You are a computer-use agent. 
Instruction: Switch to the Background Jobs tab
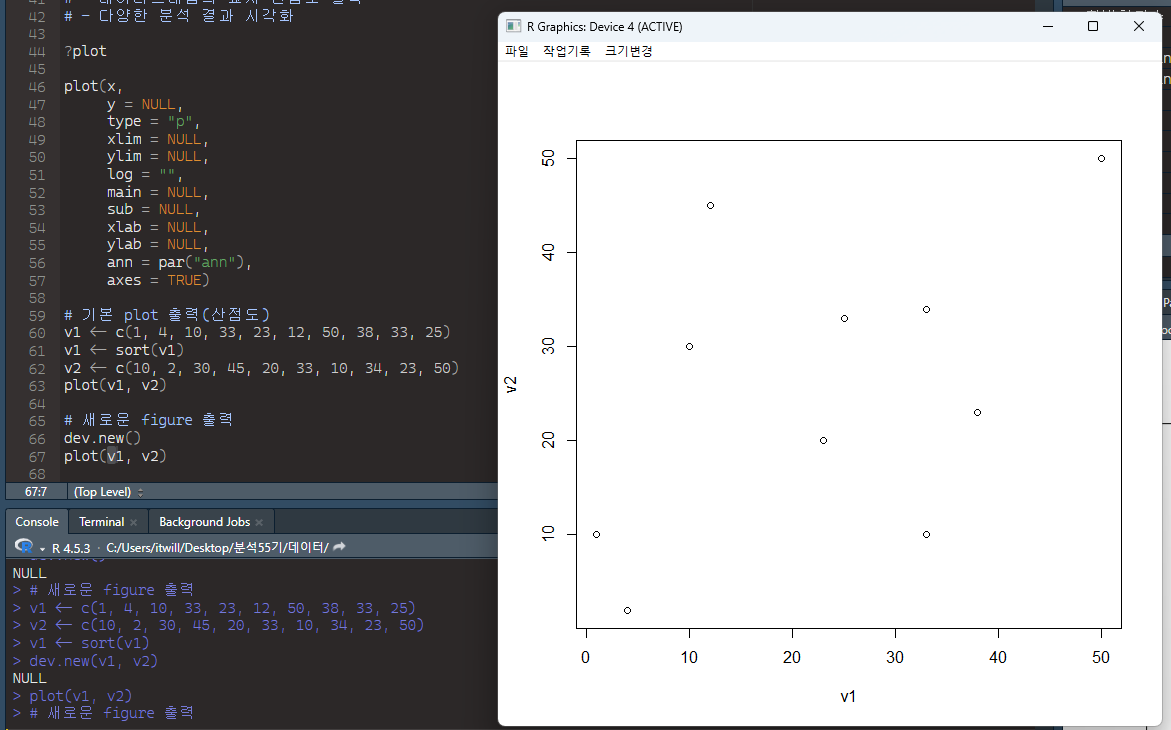point(204,522)
